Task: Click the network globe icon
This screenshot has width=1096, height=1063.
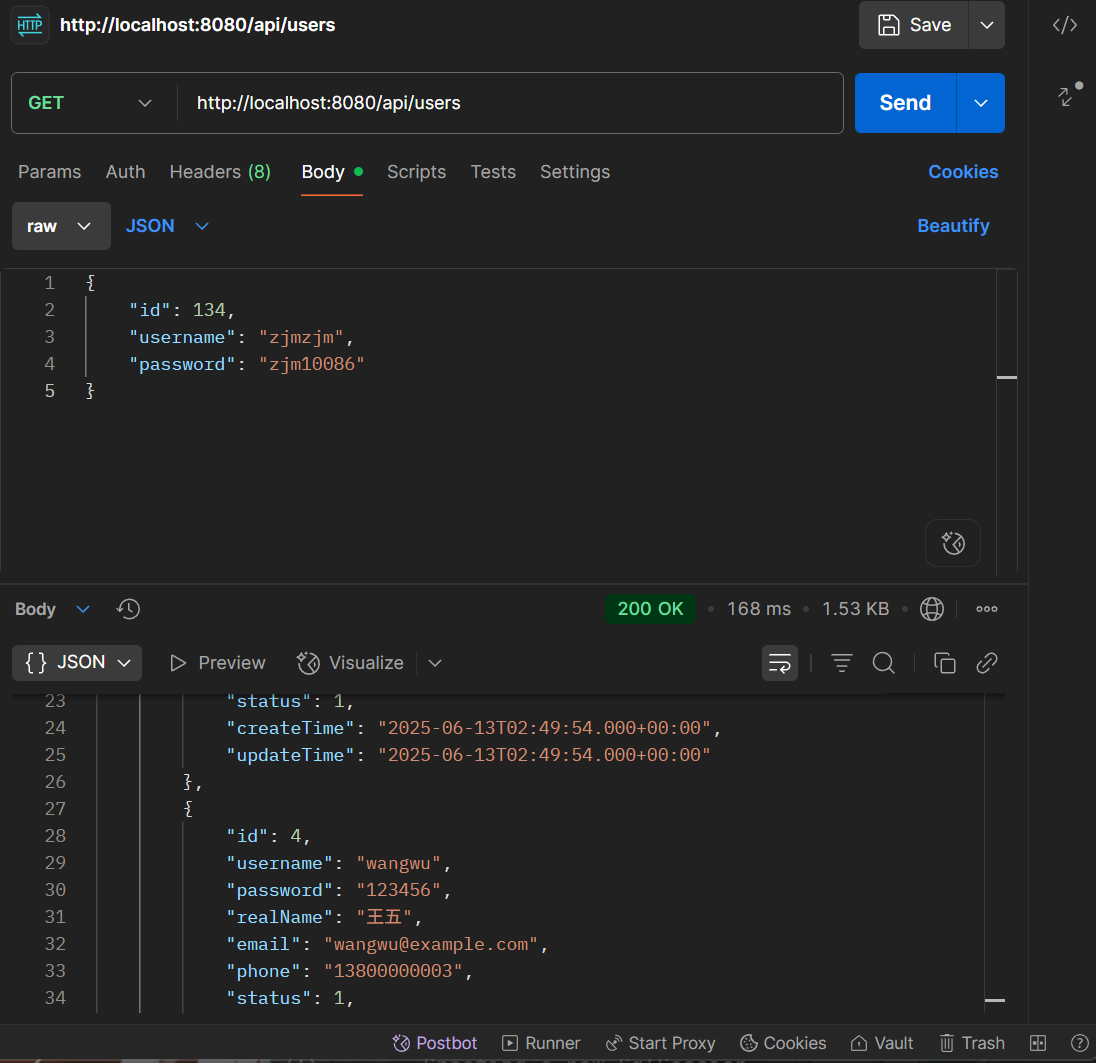Action: (931, 609)
